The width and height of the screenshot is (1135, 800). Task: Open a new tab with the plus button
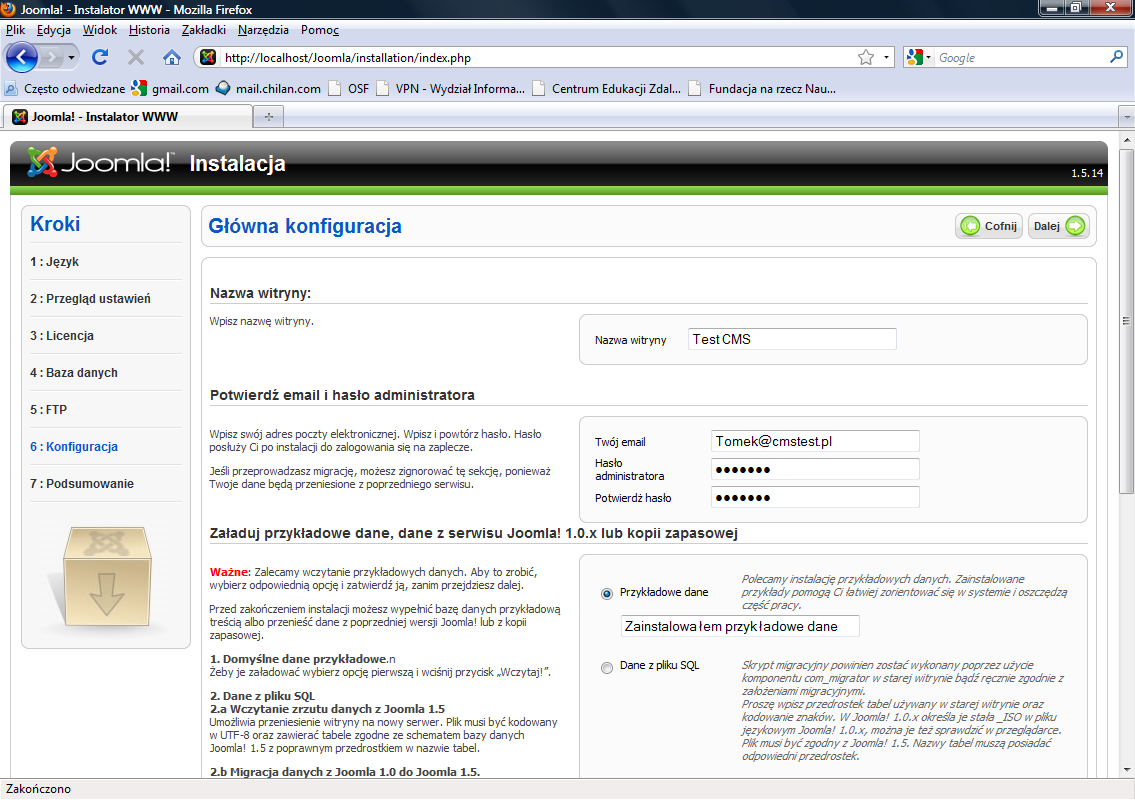click(269, 117)
